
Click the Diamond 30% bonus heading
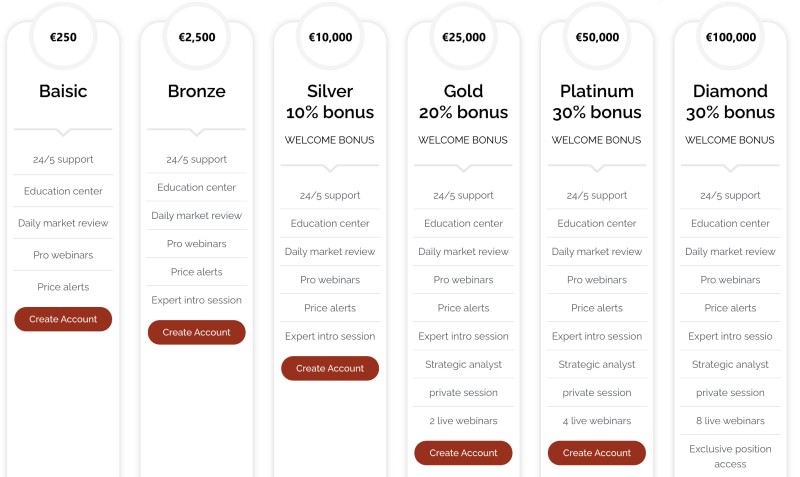[730, 102]
